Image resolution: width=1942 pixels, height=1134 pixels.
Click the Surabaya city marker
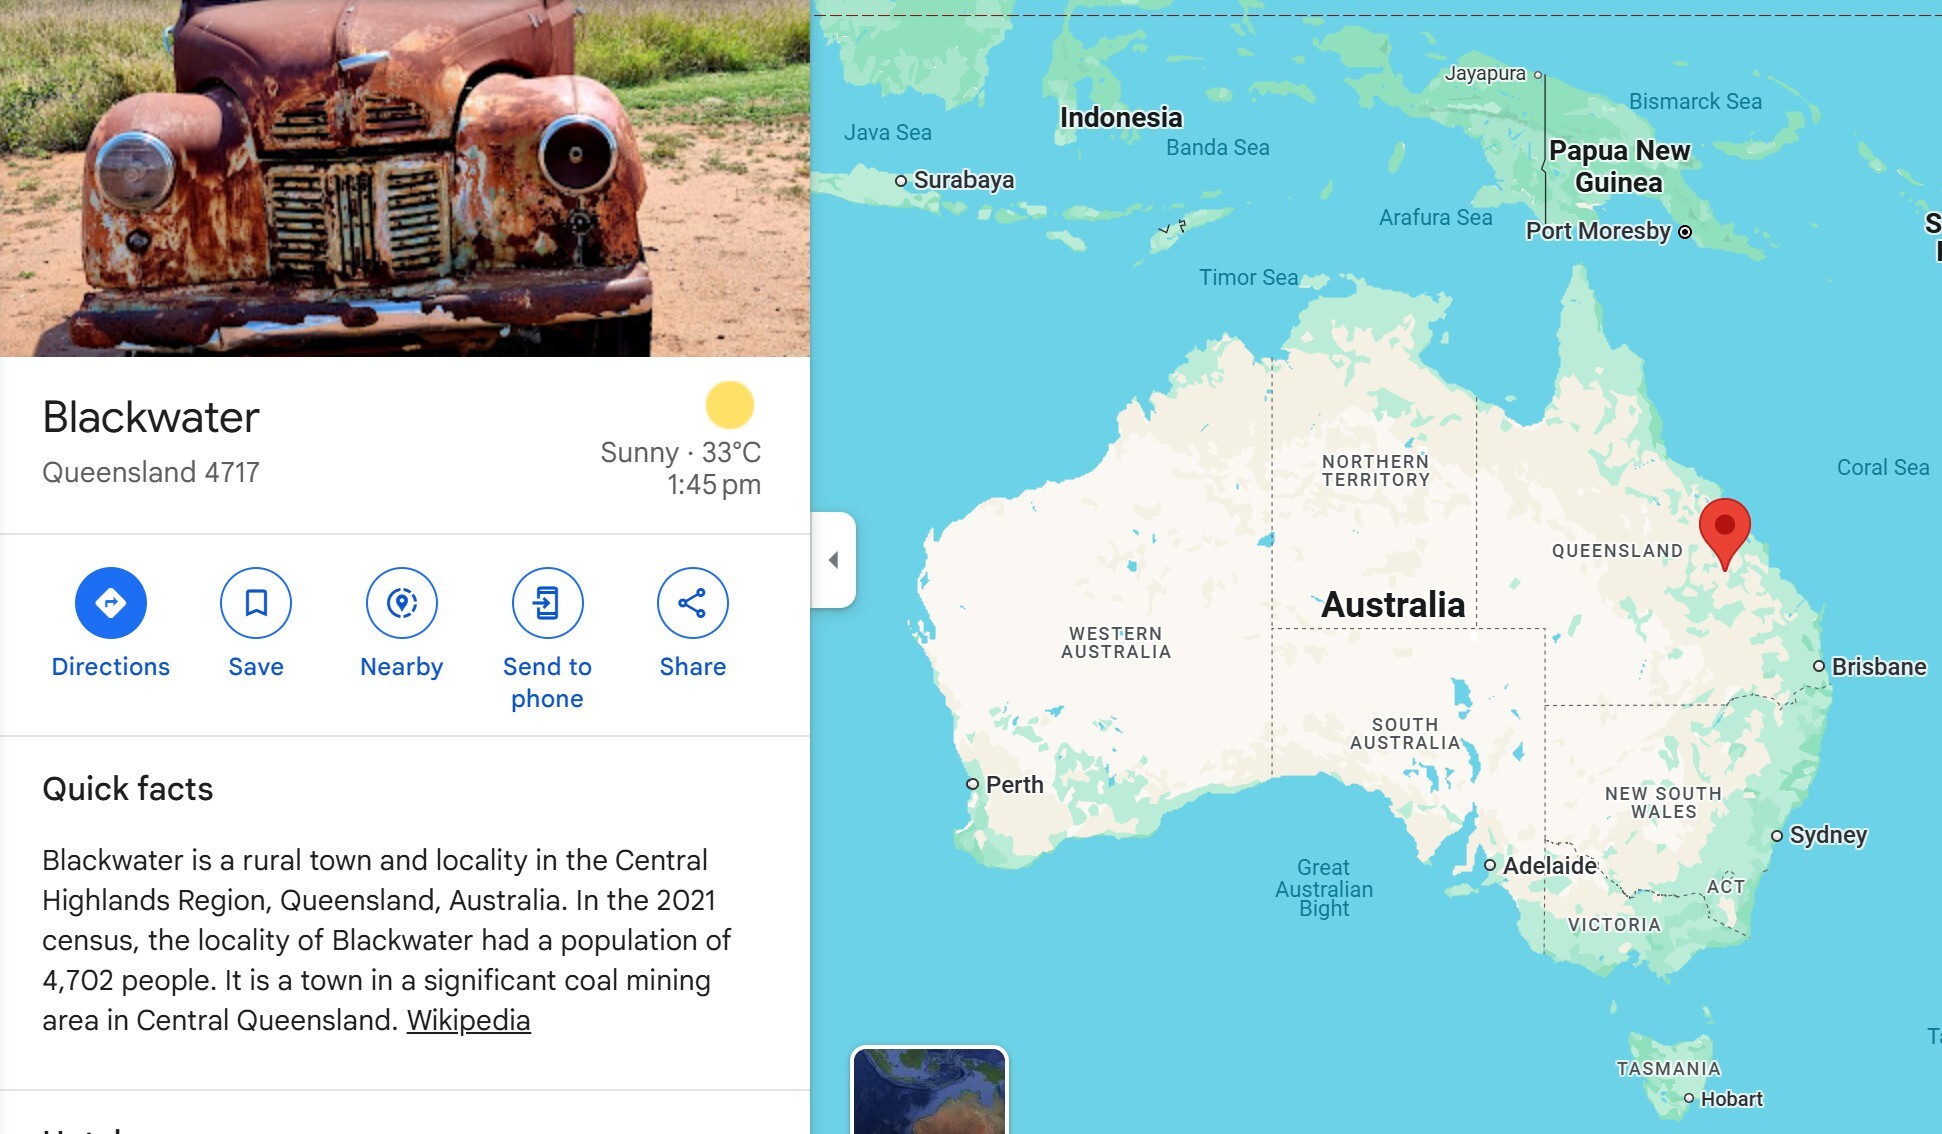901,181
